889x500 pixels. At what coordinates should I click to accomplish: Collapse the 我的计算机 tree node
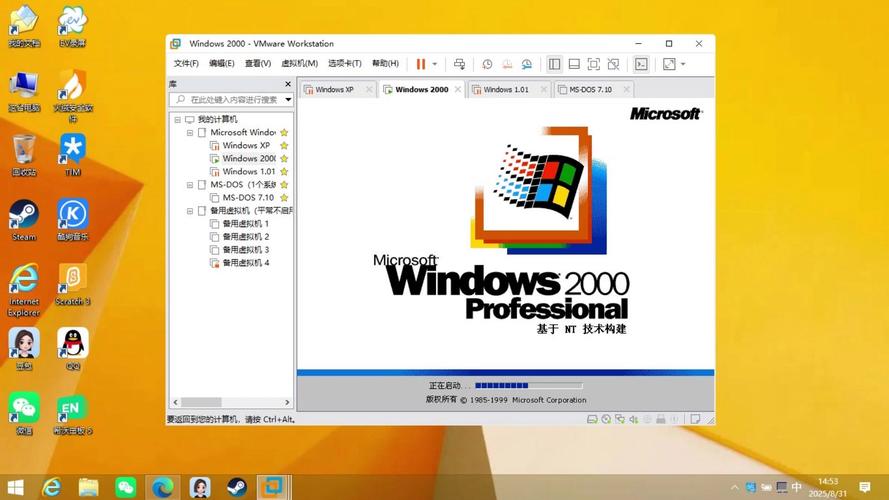pos(177,120)
